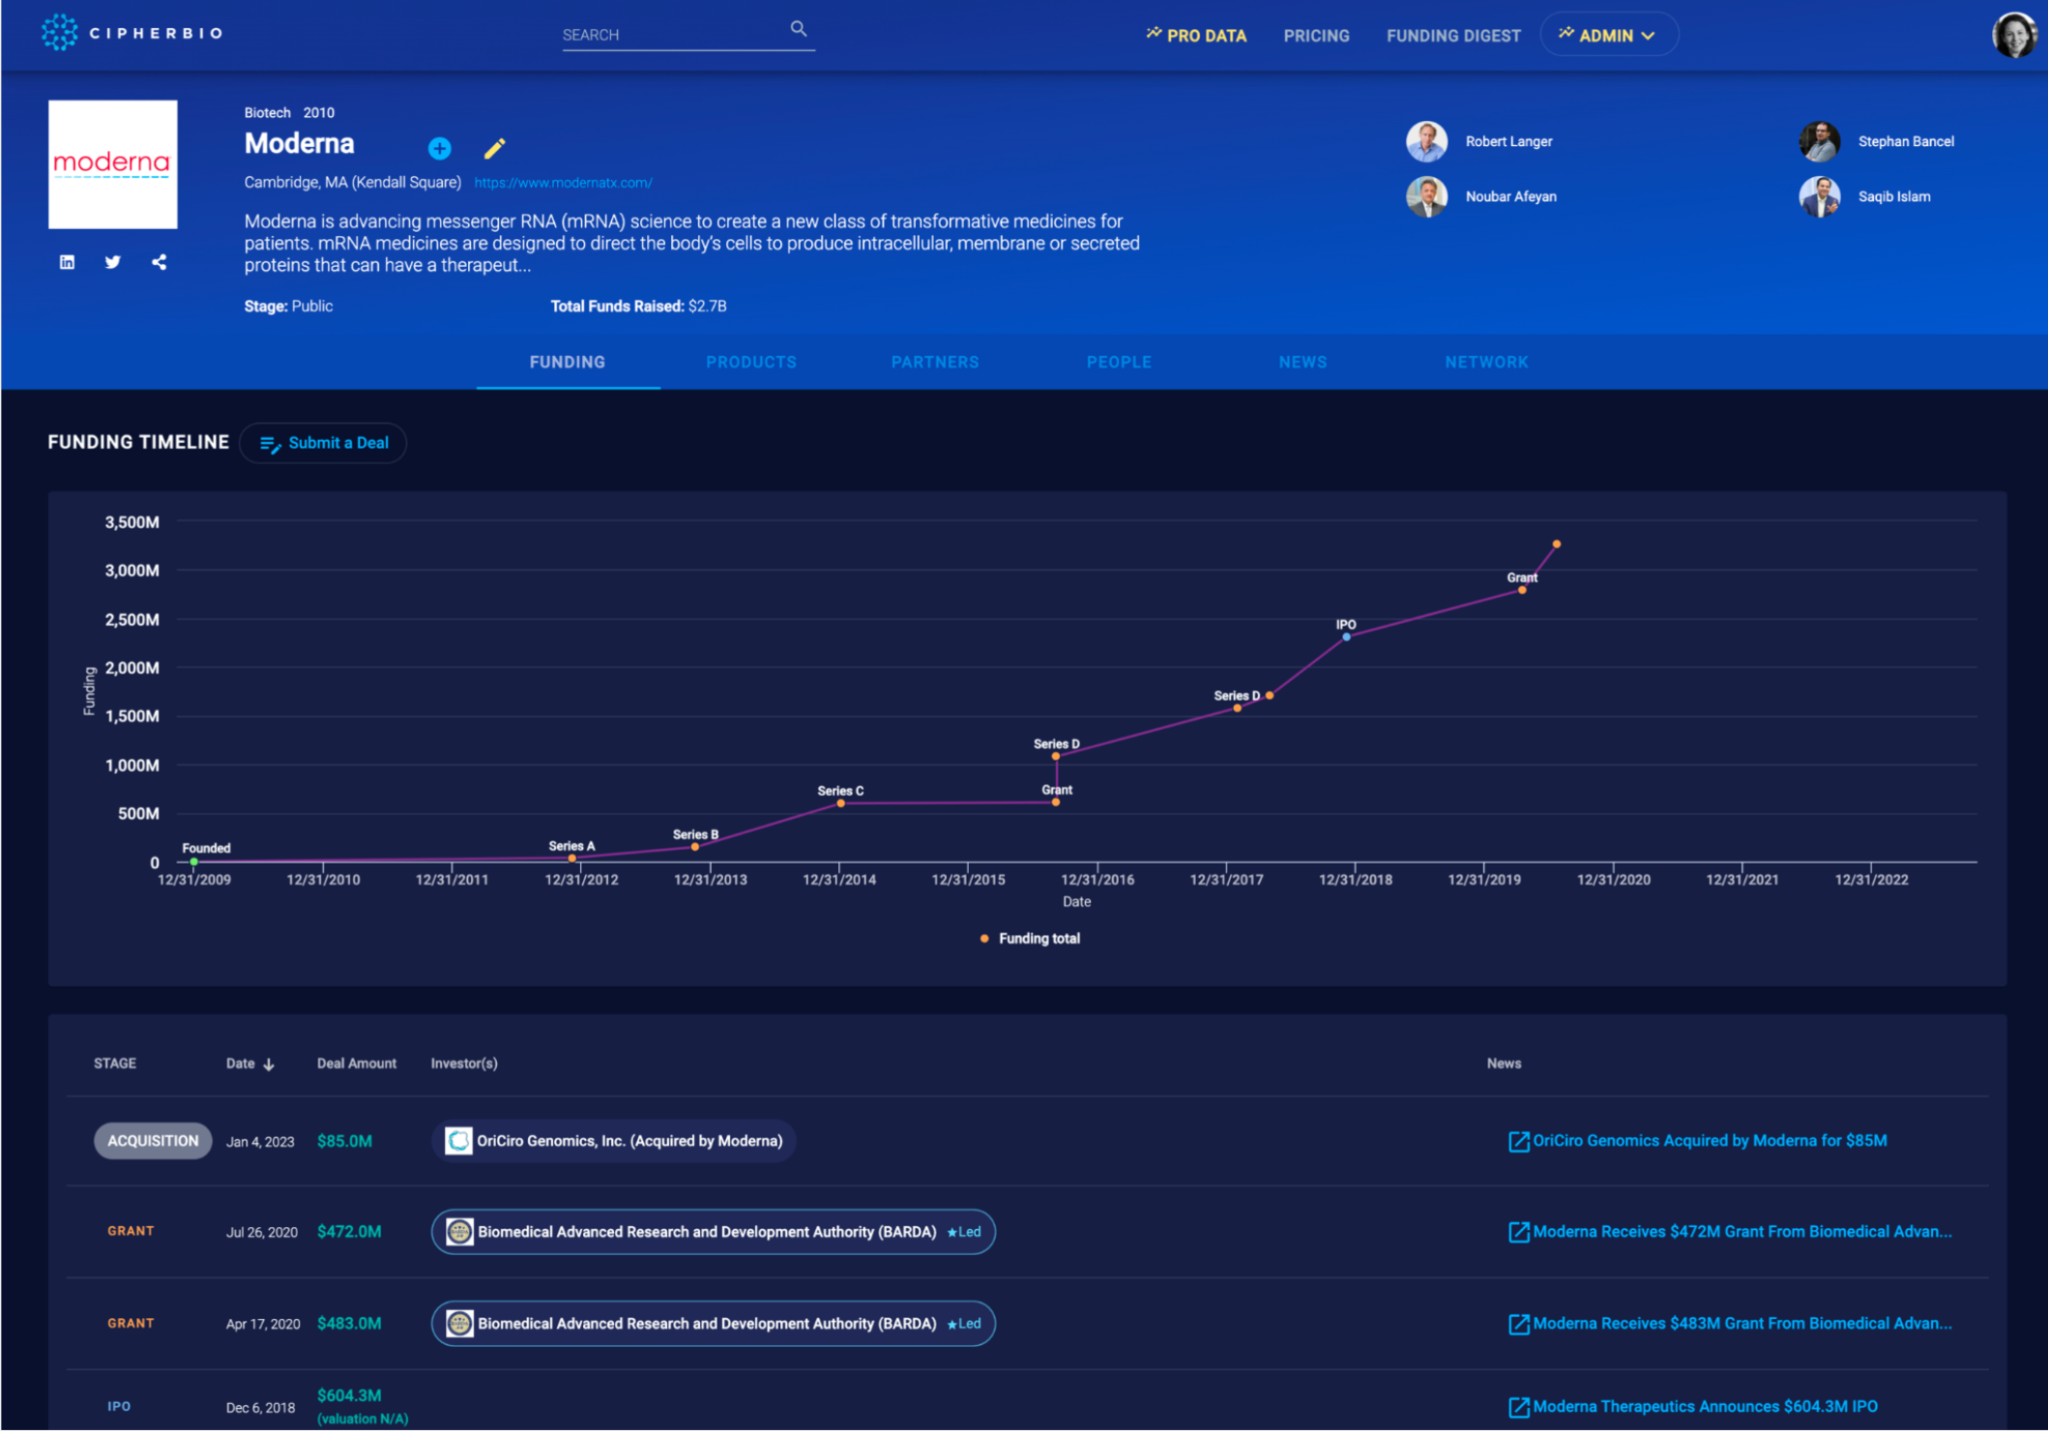The image size is (2048, 1431).
Task: Click Stephan Bancel's profile photo
Action: click(x=1819, y=142)
